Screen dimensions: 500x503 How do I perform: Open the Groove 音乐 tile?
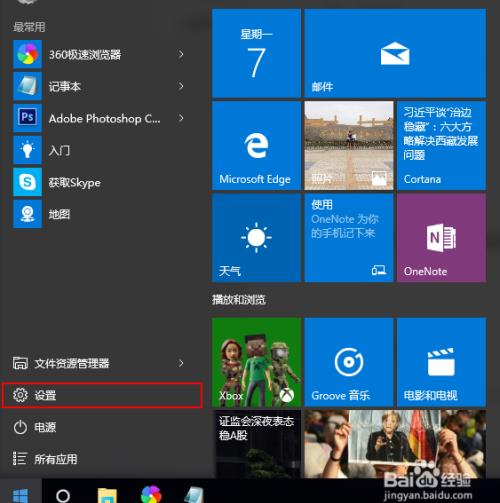pyautogui.click(x=349, y=362)
